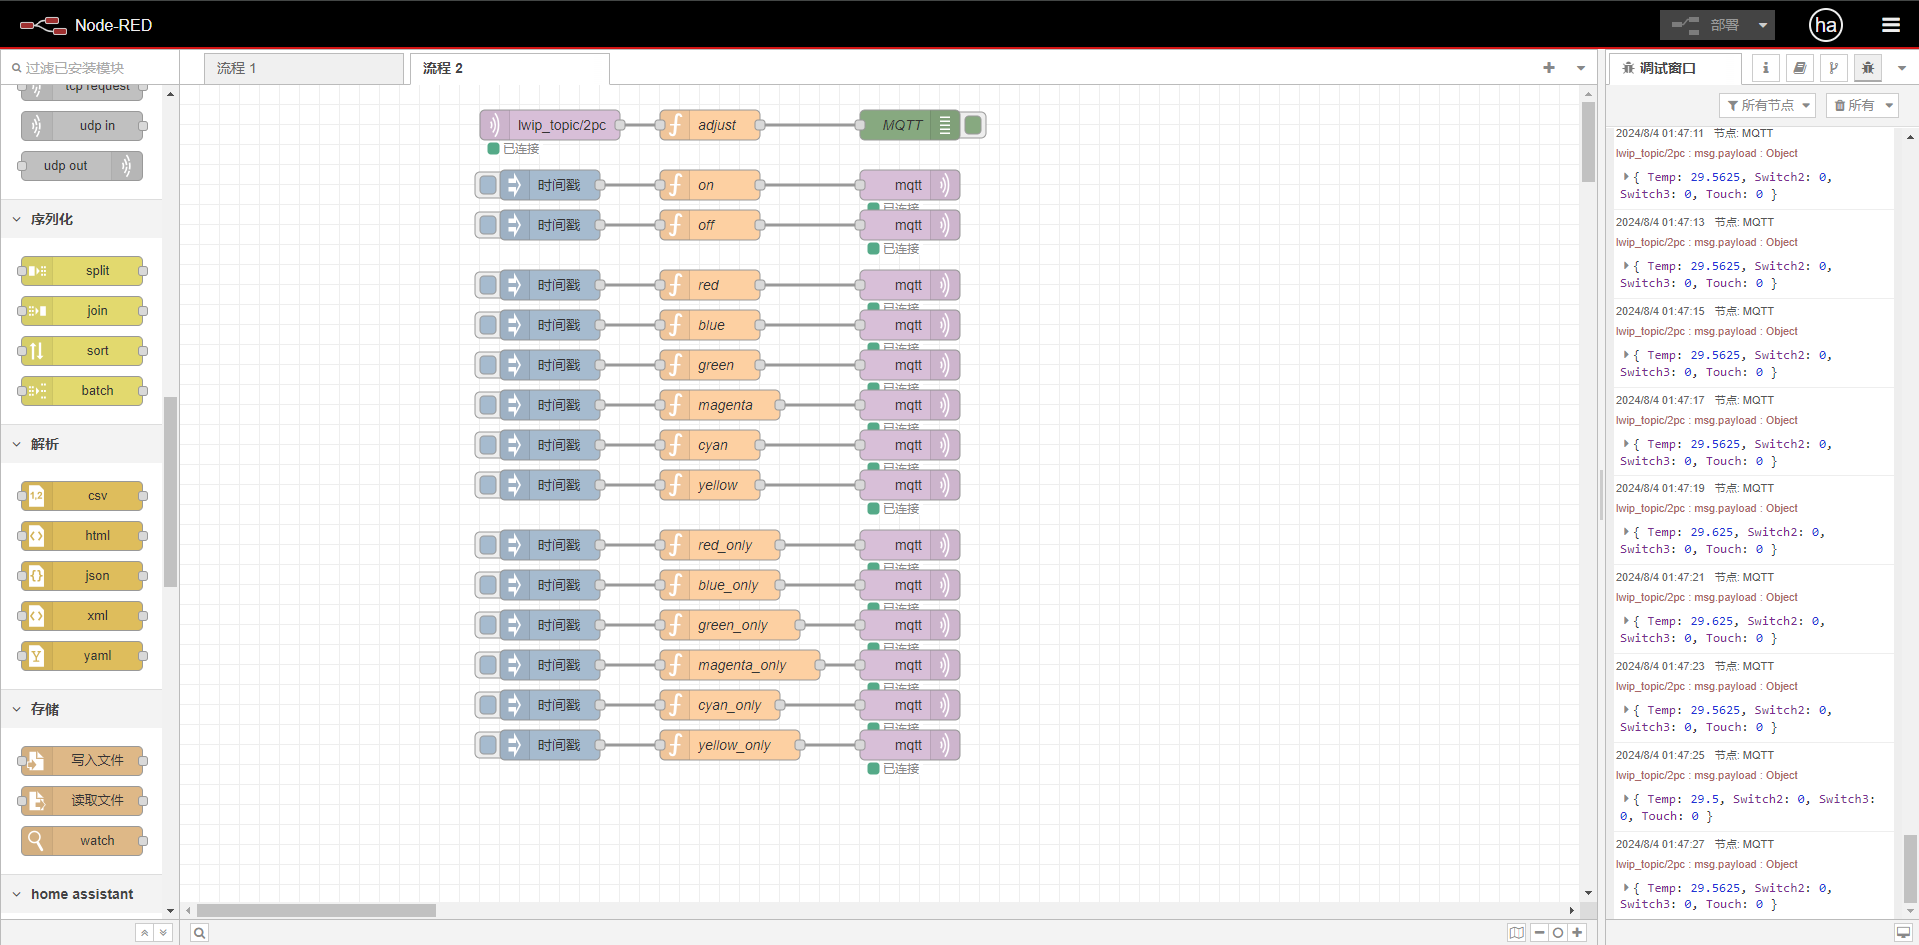Toggle the MQTT debug node output
The image size is (1919, 945).
[973, 125]
